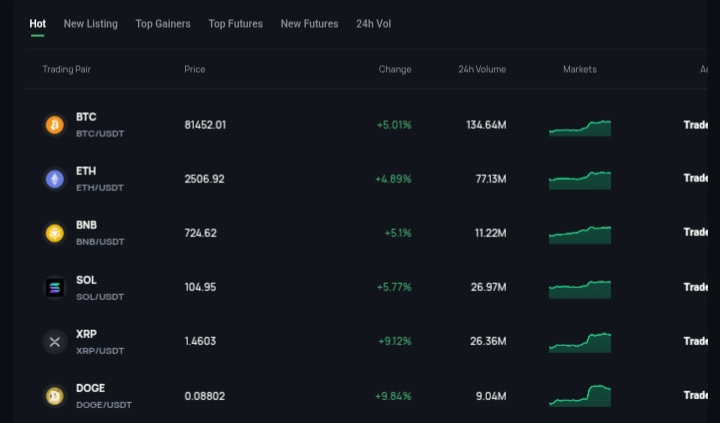Click the 77.13M volume value
This screenshot has height=423, width=720.
coord(491,179)
